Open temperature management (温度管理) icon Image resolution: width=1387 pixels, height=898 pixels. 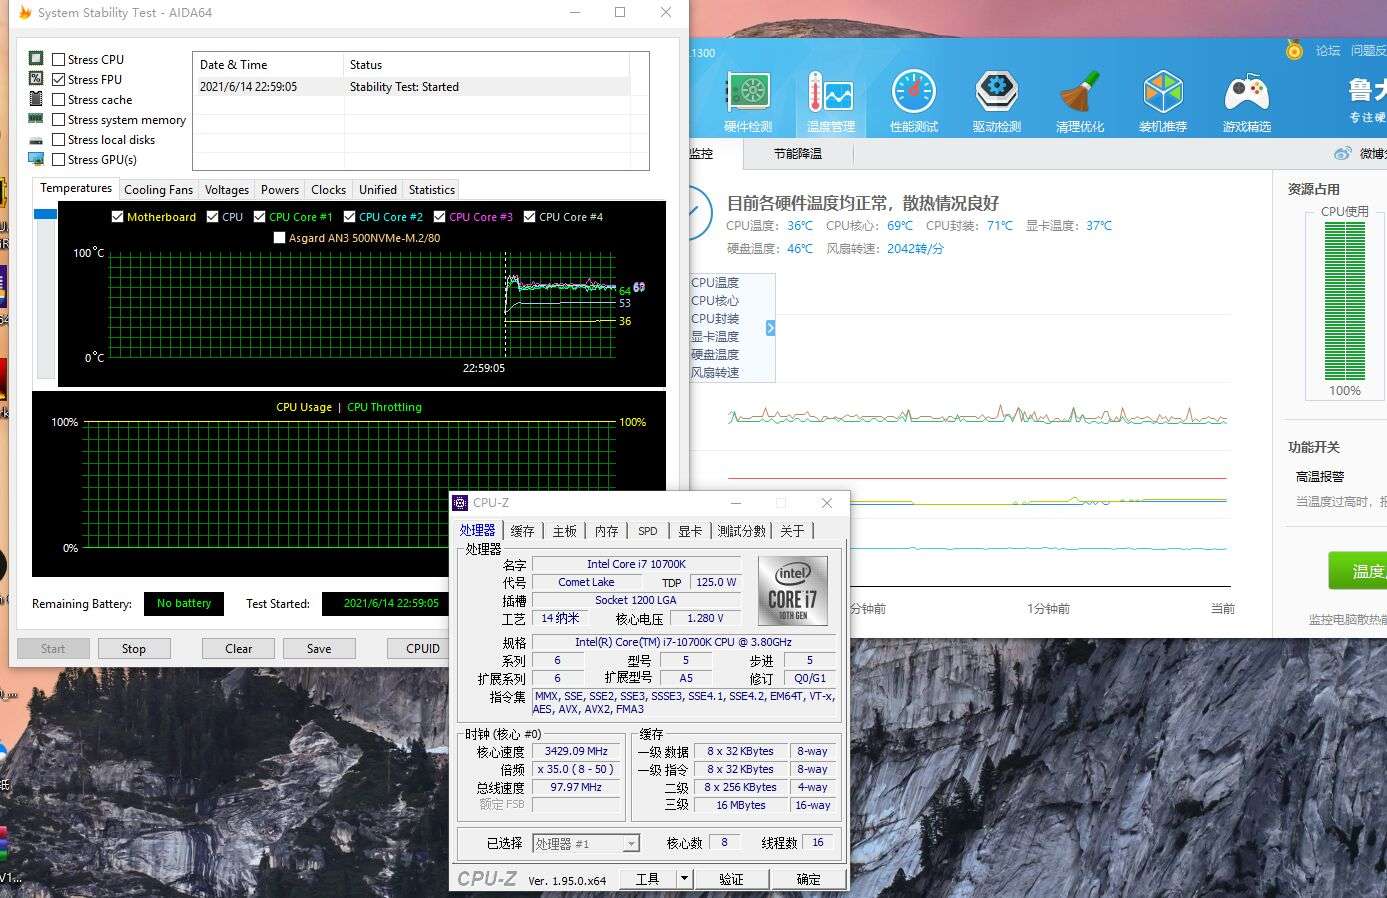(x=831, y=101)
